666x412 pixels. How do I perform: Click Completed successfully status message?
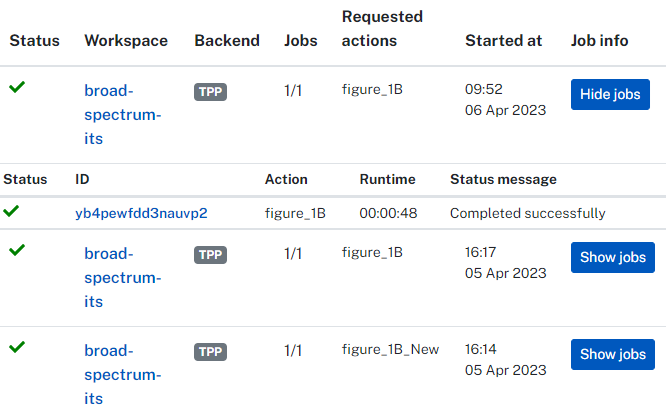pos(527,213)
